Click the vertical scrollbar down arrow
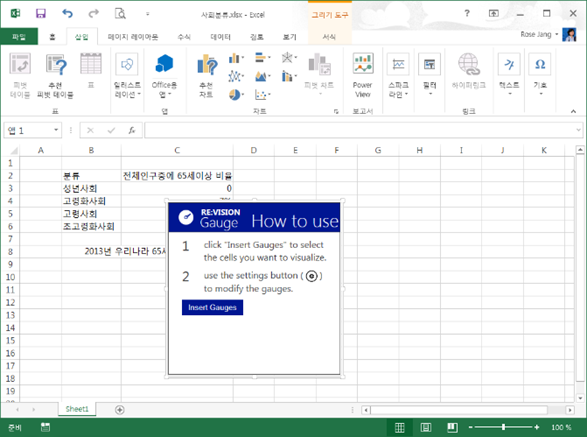 click(580, 398)
